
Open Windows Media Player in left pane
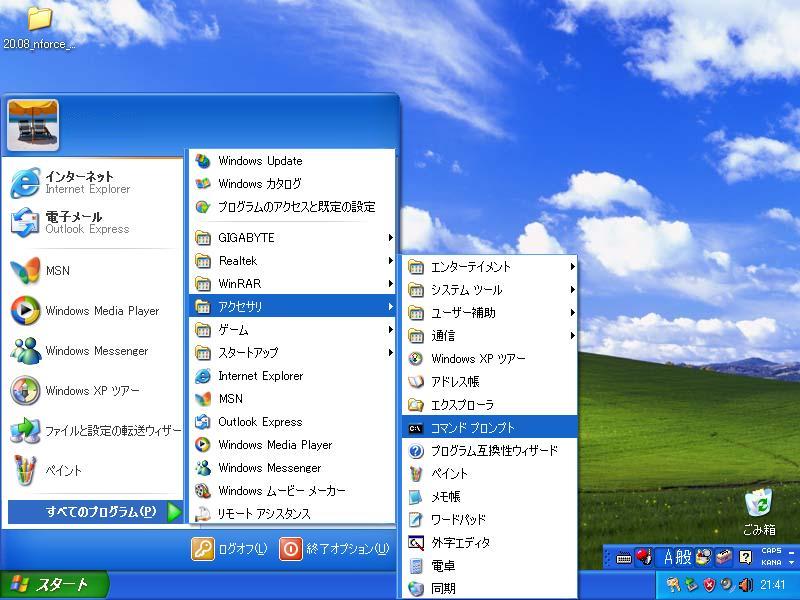(x=94, y=311)
